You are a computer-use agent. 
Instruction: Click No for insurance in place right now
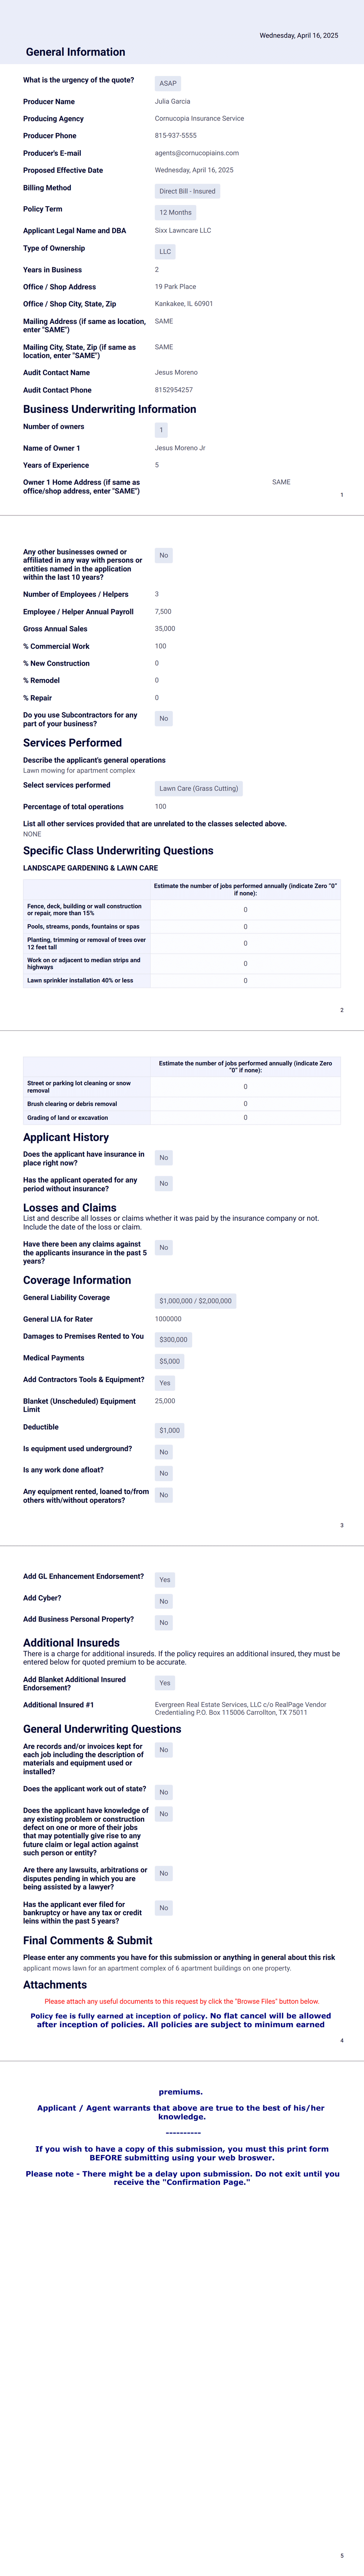[x=164, y=1158]
